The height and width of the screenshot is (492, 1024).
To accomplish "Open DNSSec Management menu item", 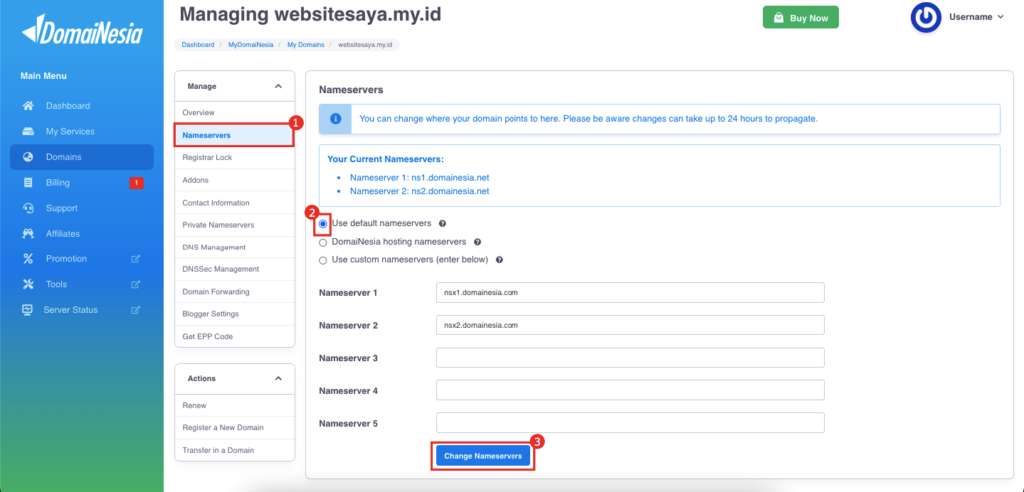I will click(x=234, y=269).
